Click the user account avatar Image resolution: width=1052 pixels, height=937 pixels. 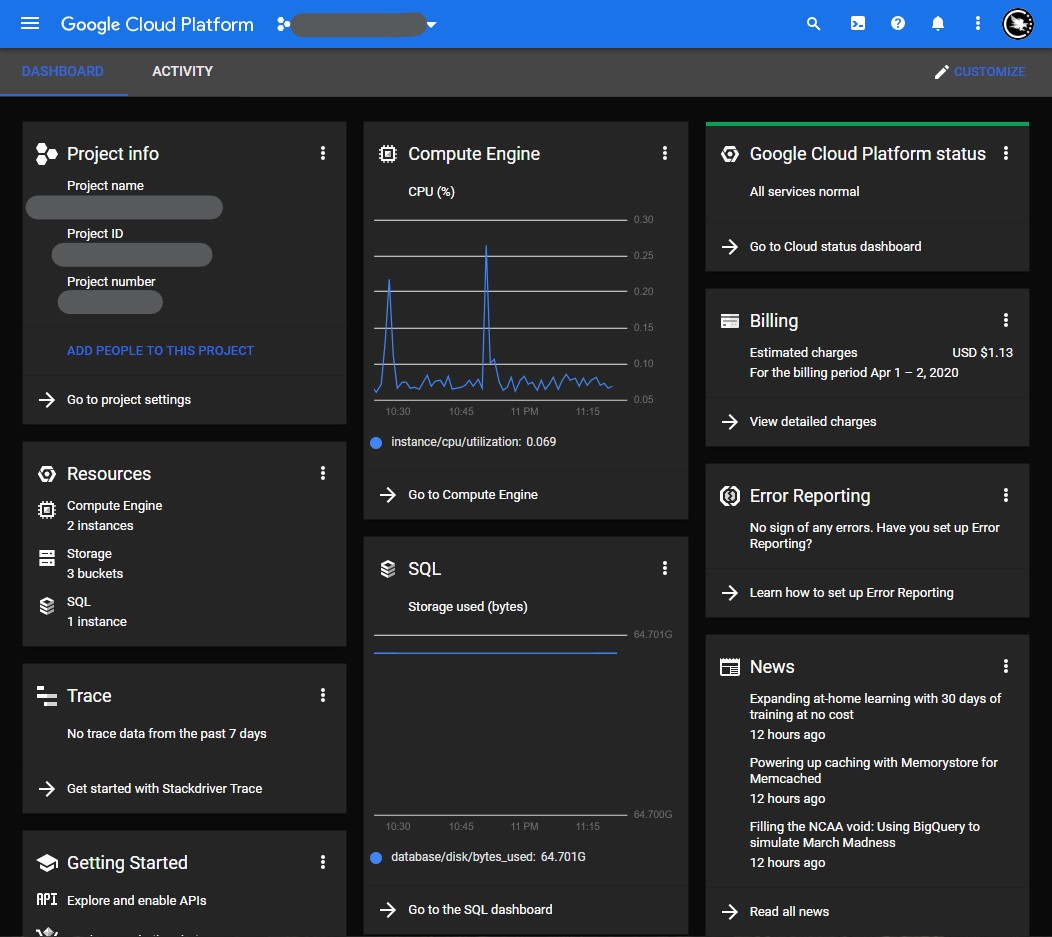pos(1018,24)
